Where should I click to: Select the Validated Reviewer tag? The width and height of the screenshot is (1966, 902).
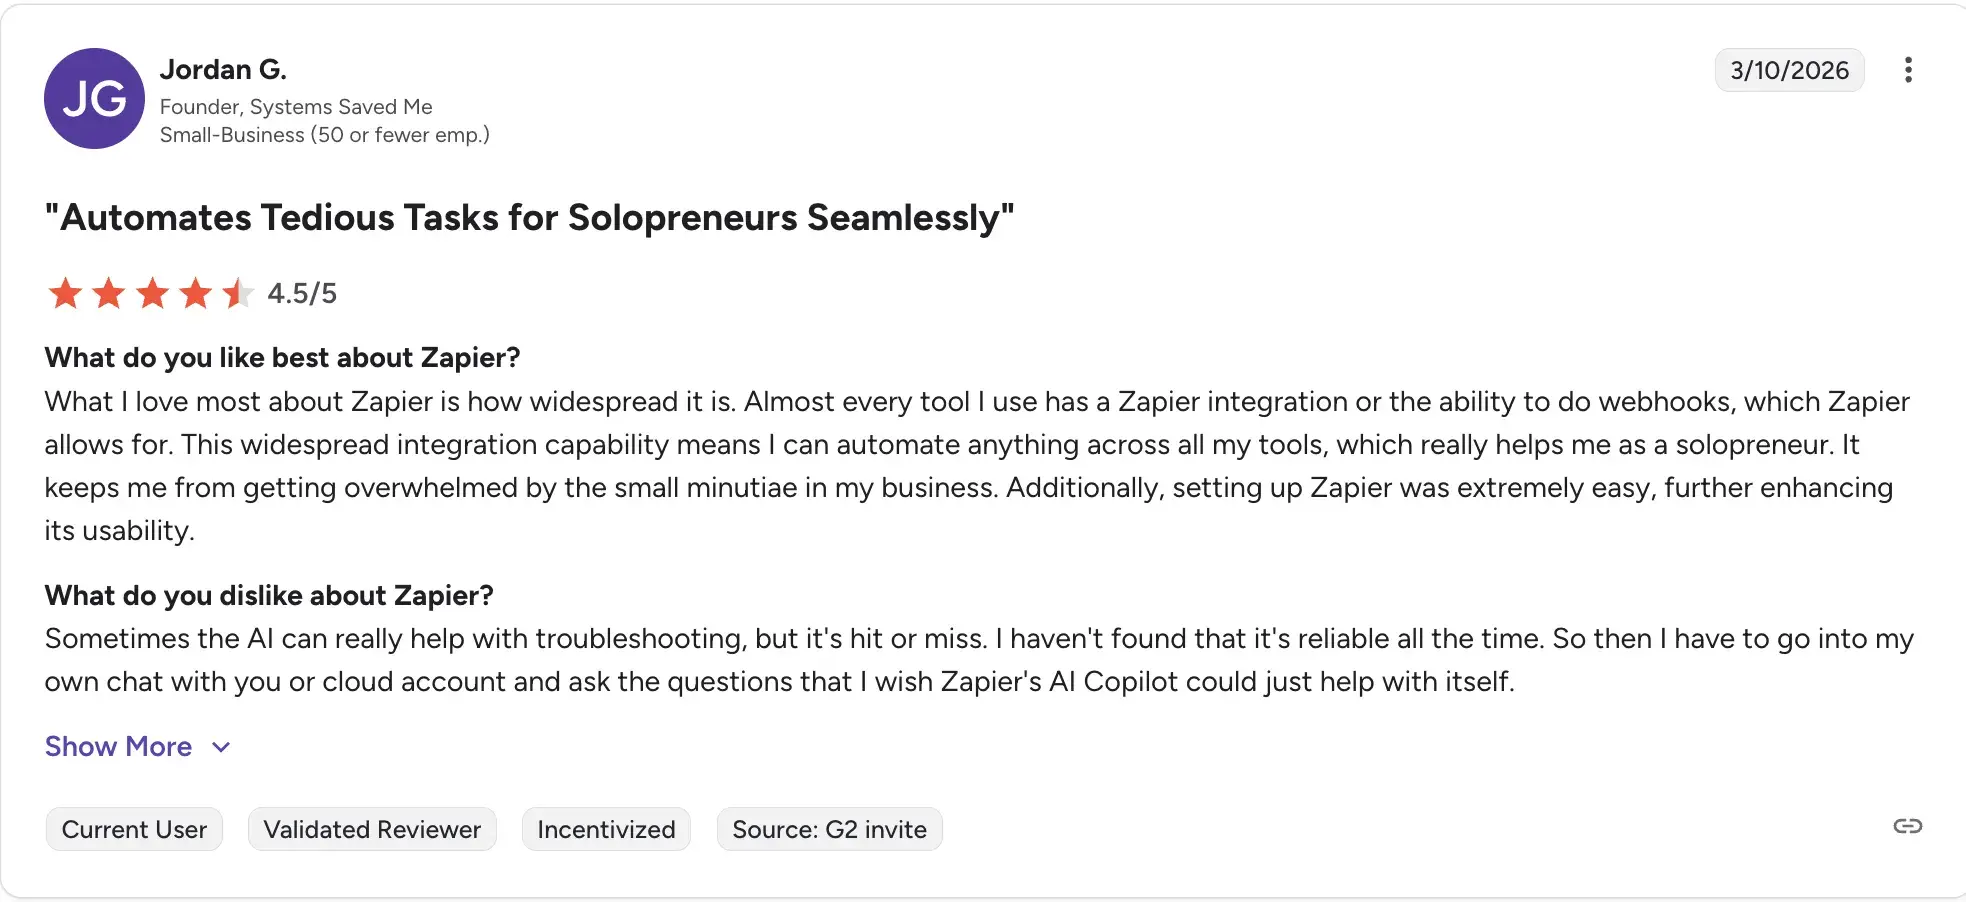[372, 829]
